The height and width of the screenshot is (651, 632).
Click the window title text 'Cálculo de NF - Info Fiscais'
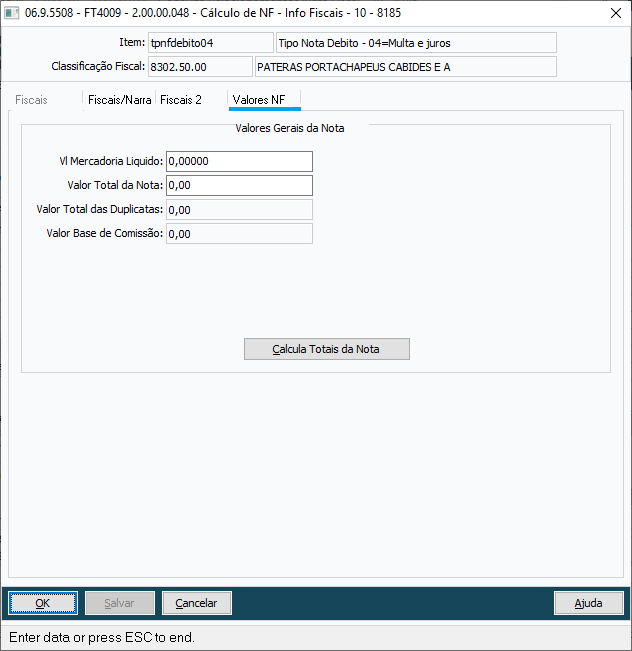tap(272, 13)
